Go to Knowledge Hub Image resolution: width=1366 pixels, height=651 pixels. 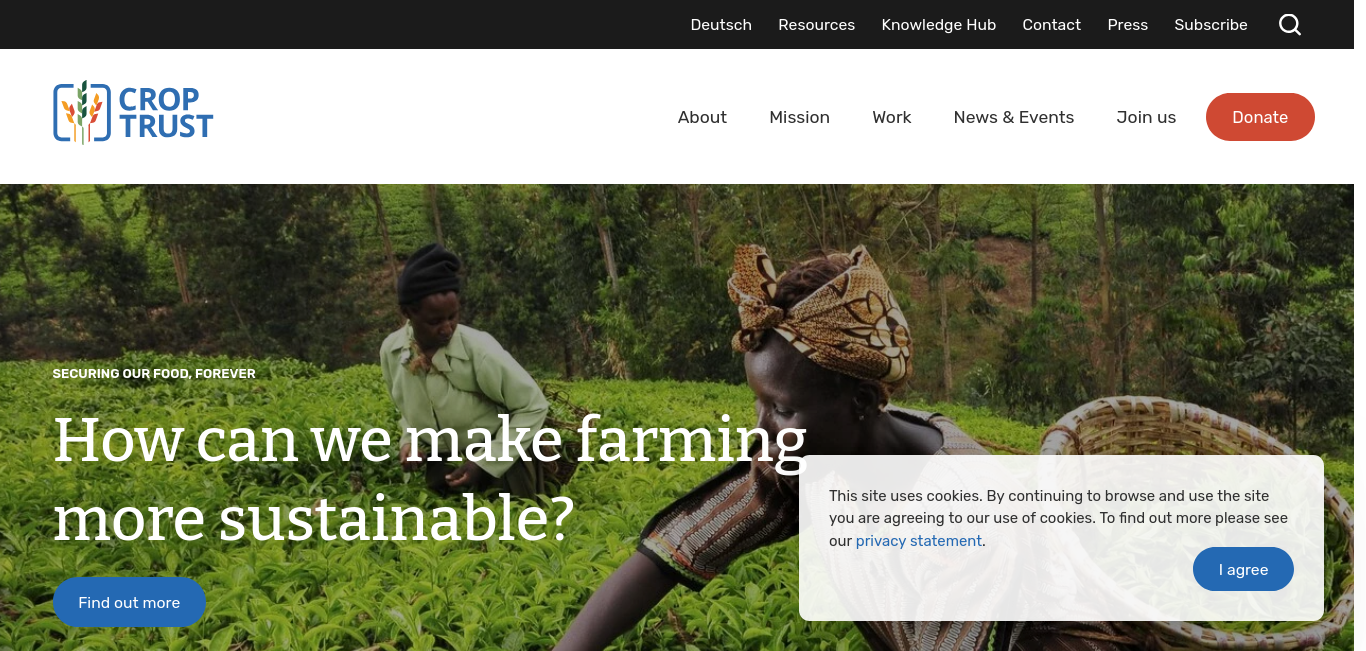click(x=938, y=25)
